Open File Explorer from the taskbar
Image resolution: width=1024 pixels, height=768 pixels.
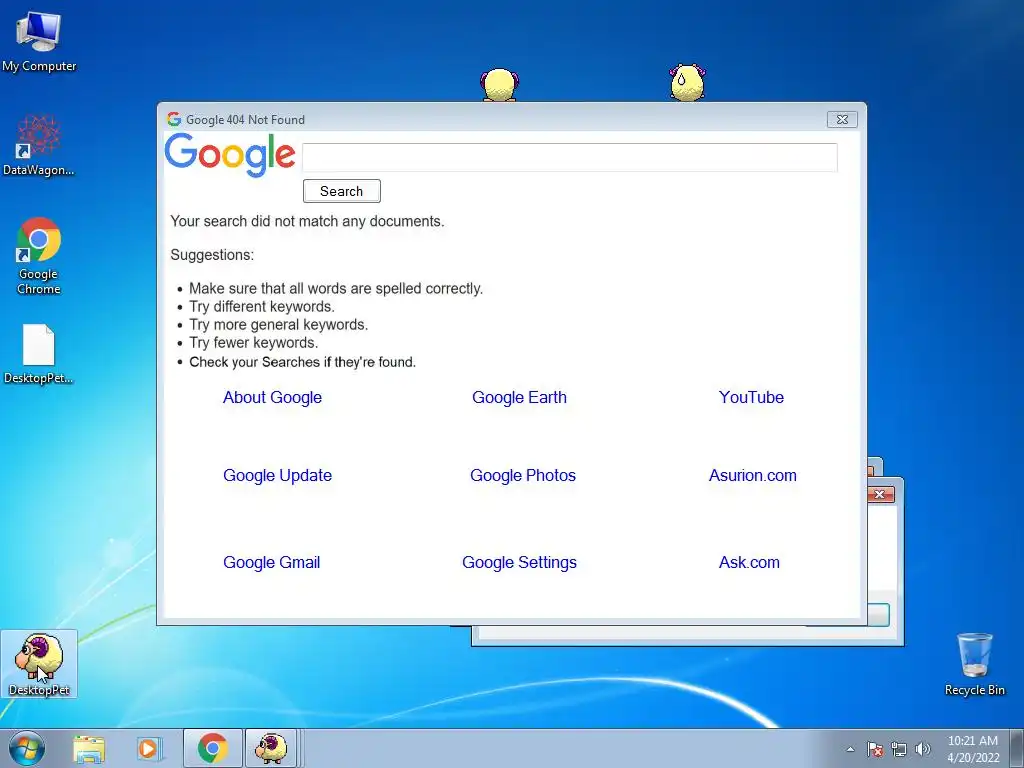point(89,749)
